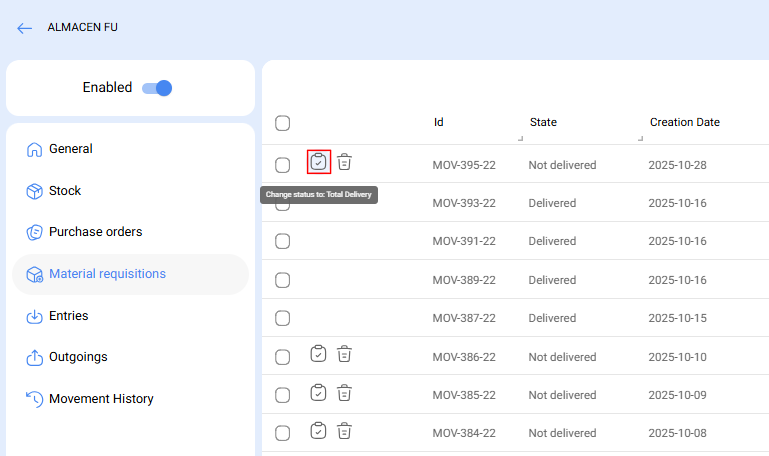Click the back arrow next to ALMACEN FU
The width and height of the screenshot is (769, 456).
tap(25, 28)
